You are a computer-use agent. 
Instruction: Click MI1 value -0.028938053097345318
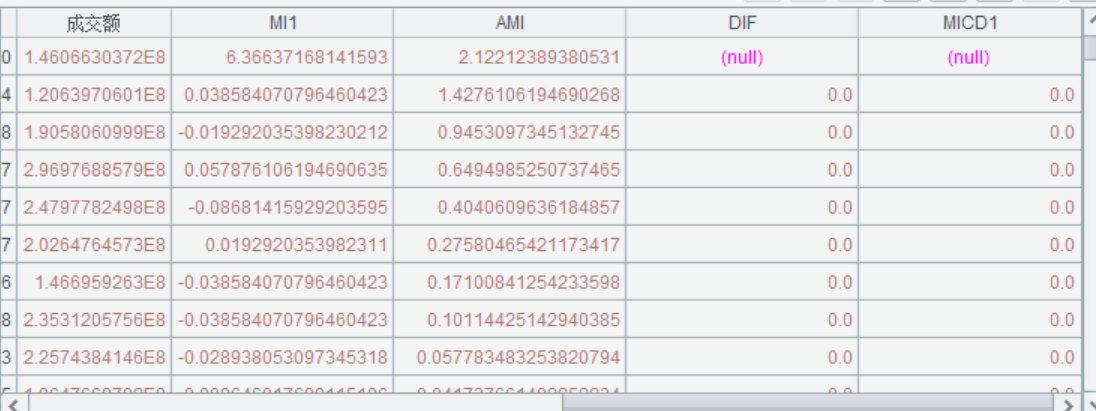(x=282, y=358)
